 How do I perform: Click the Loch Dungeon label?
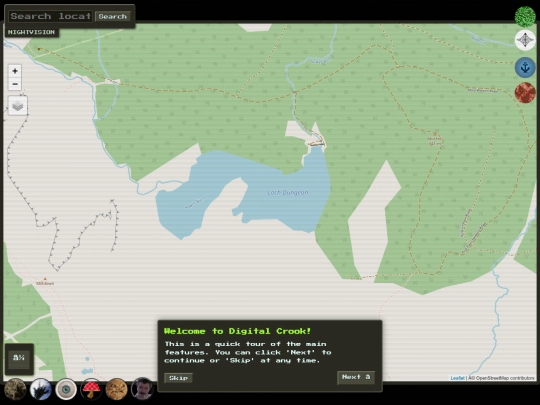tap(288, 193)
